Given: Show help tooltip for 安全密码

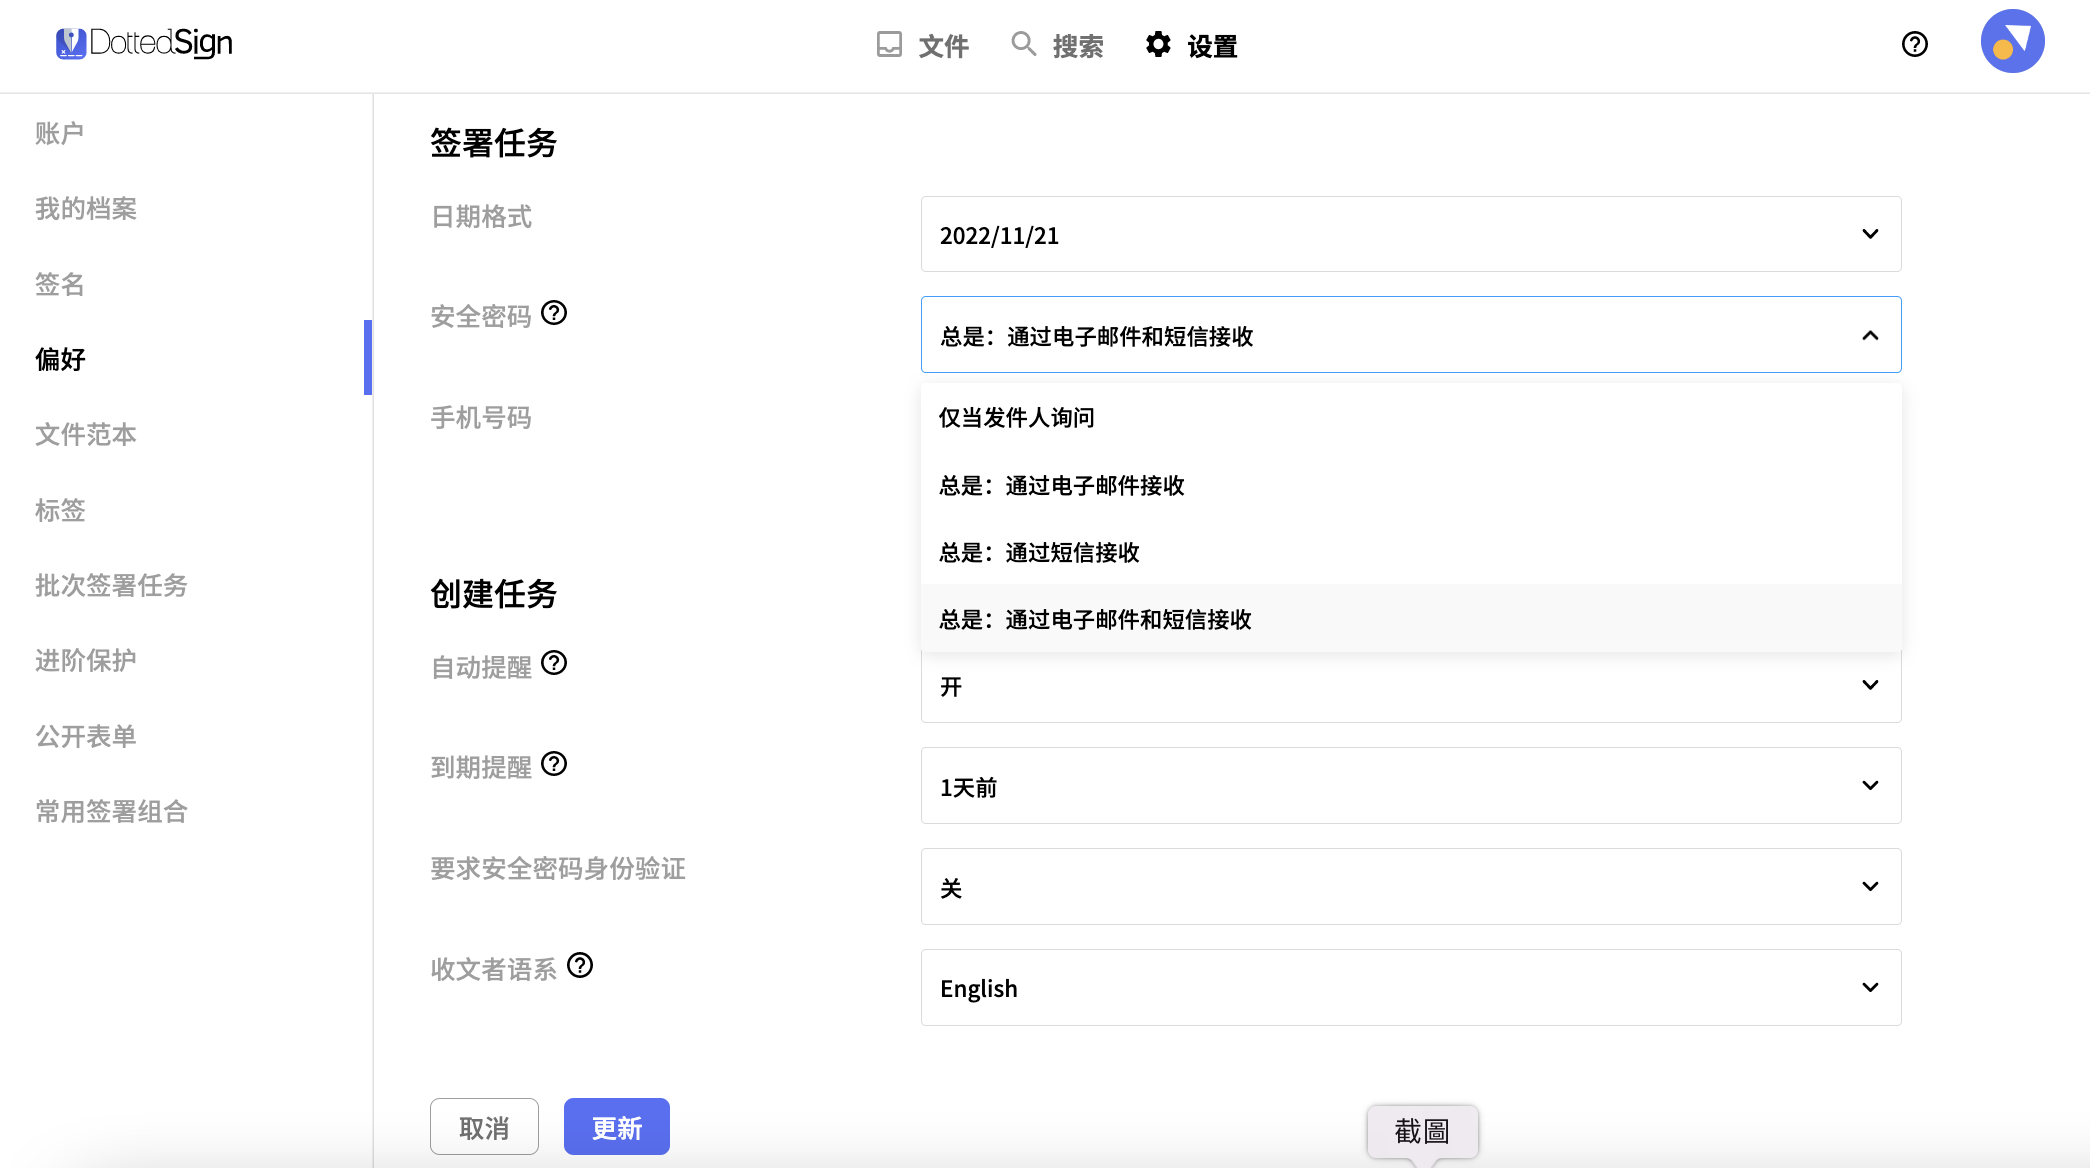Looking at the screenshot, I should 554,313.
